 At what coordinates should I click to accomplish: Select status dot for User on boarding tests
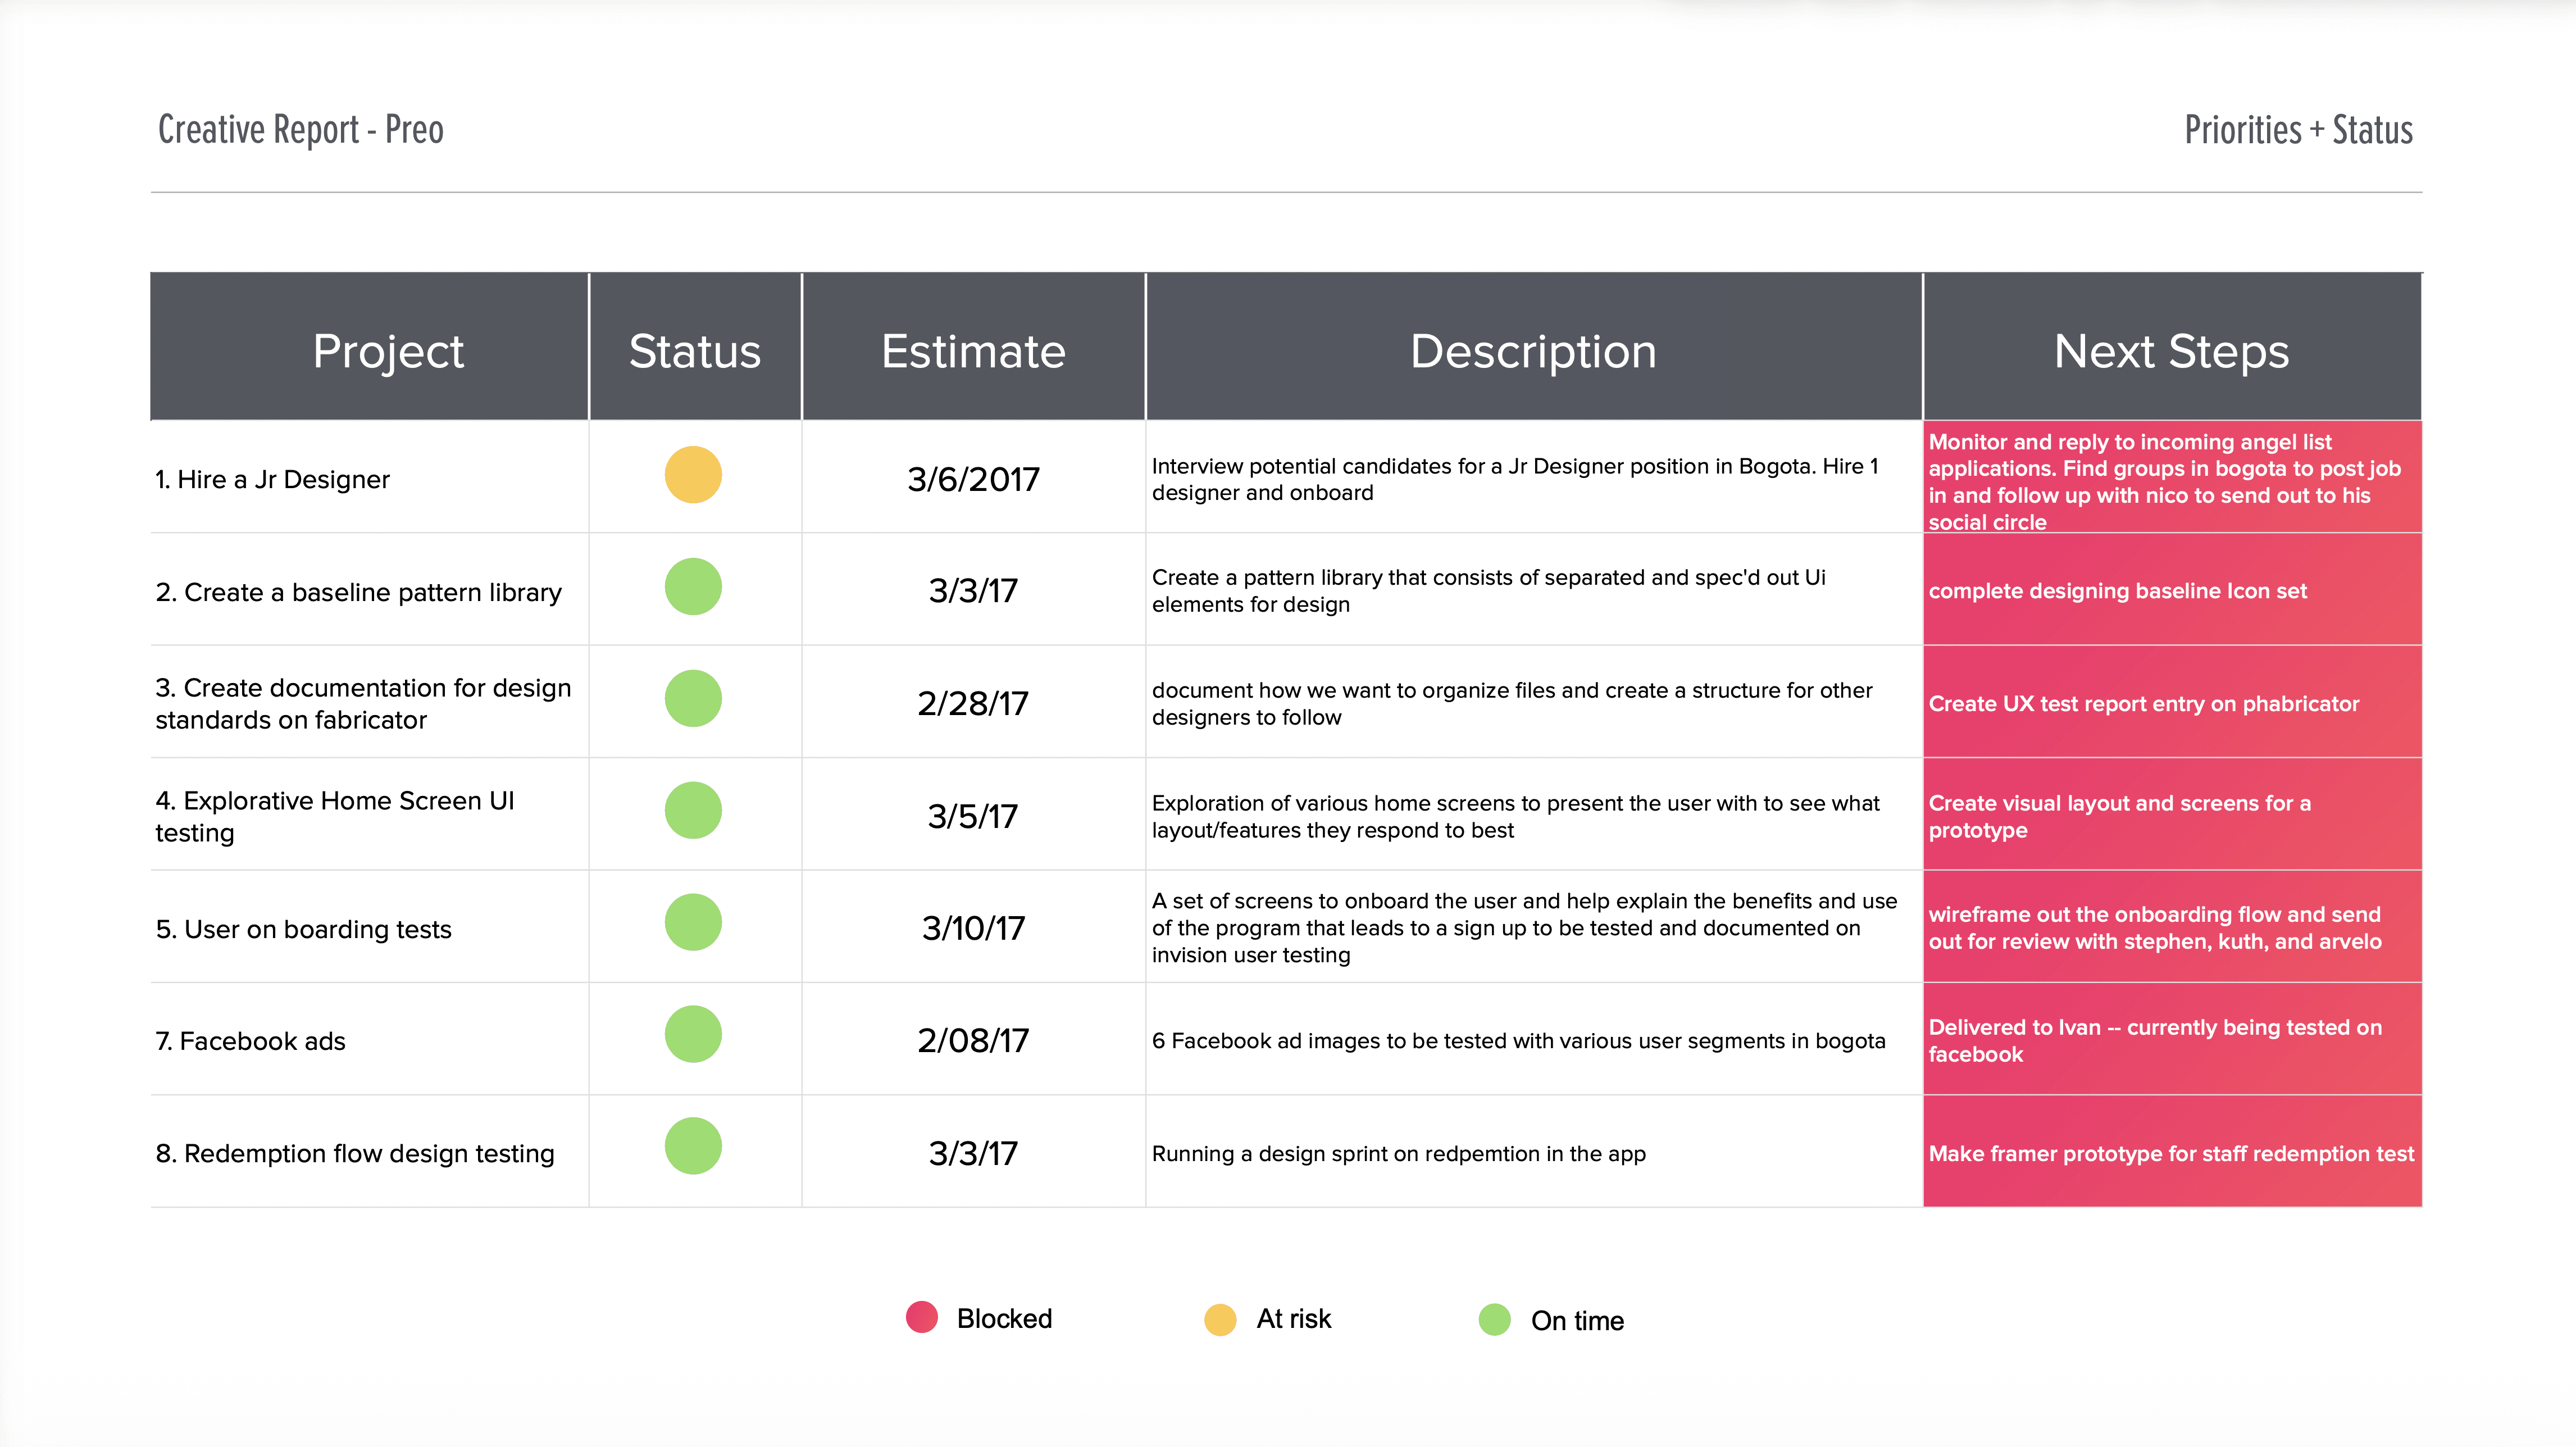tap(693, 923)
